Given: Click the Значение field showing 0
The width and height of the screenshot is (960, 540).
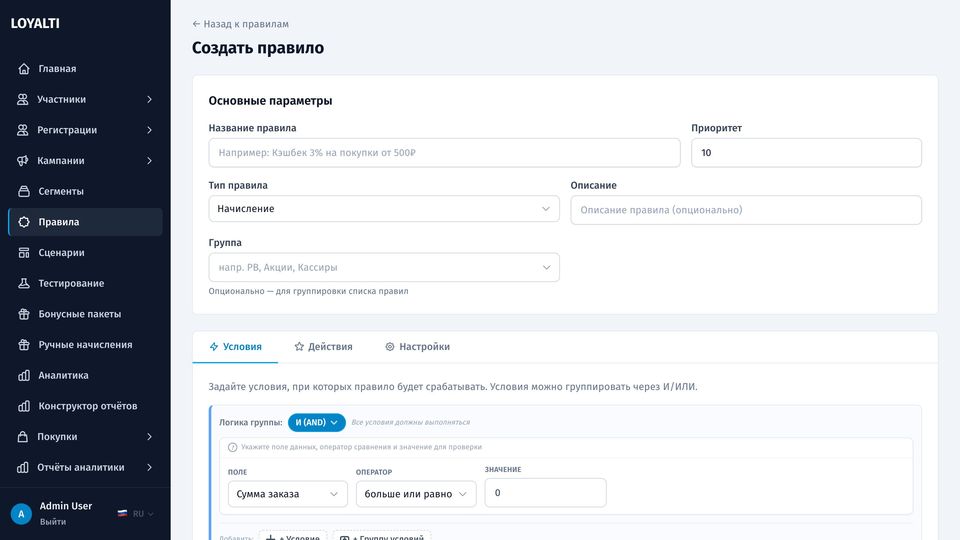Looking at the screenshot, I should tap(546, 493).
